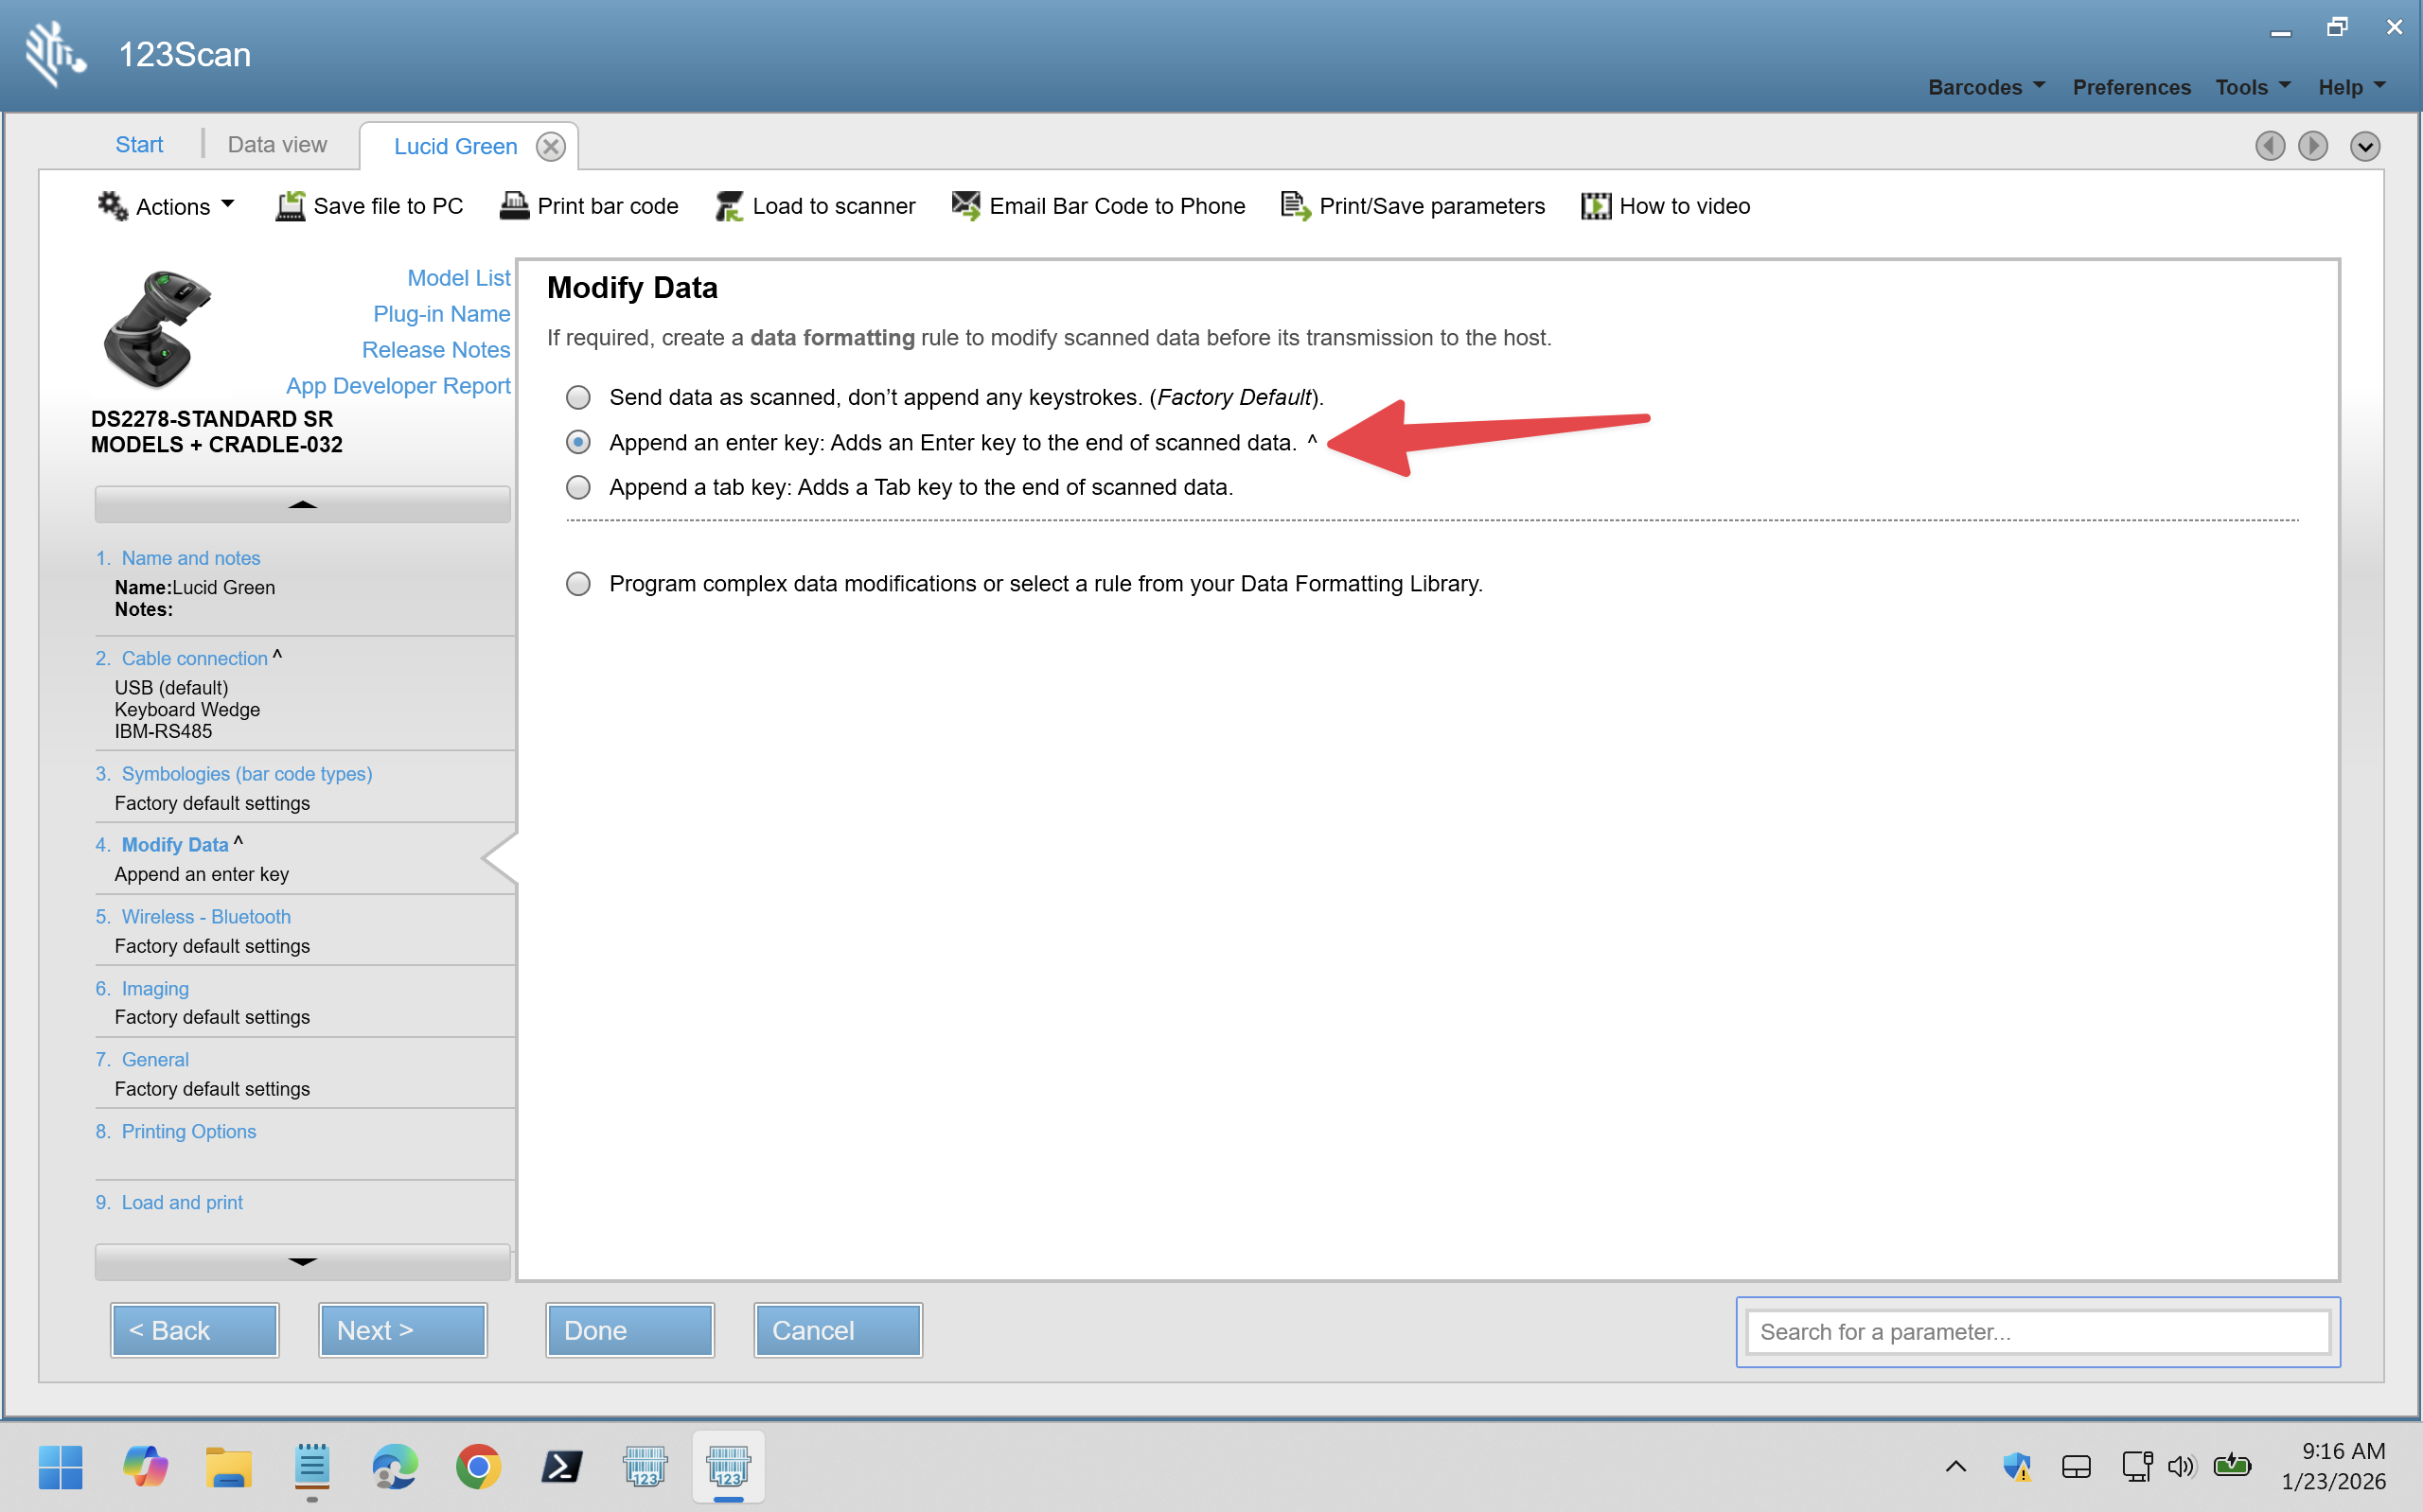Expand the Tools menu
The image size is (2423, 1512).
pyautogui.click(x=2251, y=87)
